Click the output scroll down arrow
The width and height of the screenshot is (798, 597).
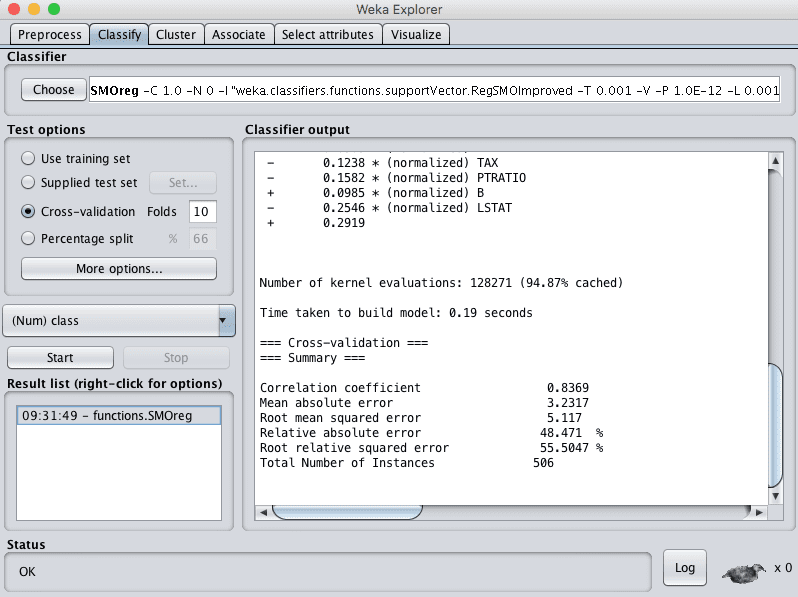point(775,496)
